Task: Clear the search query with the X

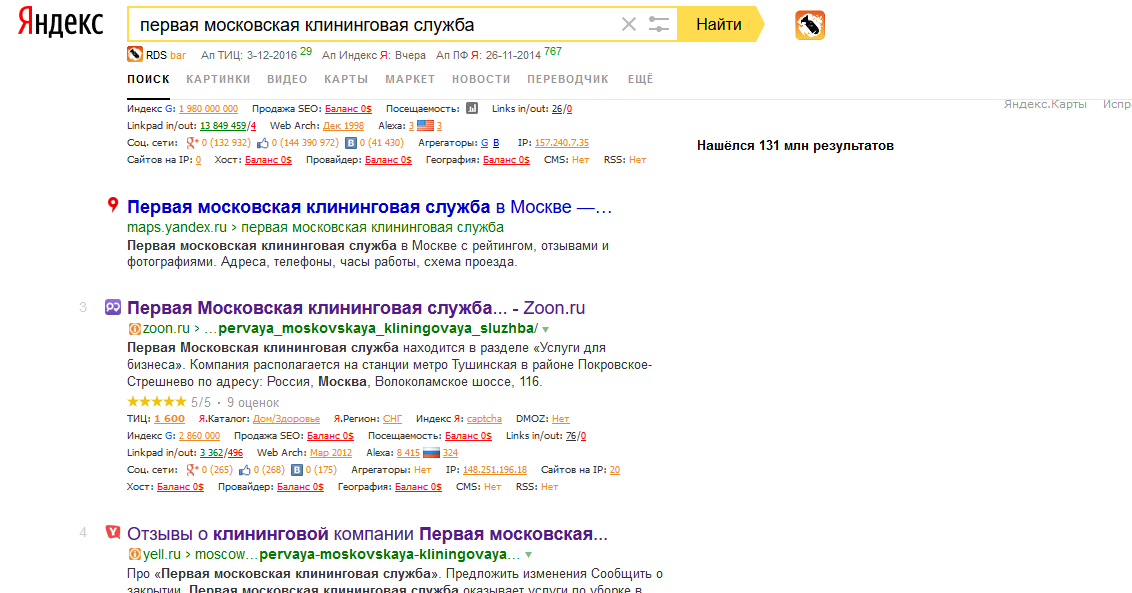Action: point(629,25)
